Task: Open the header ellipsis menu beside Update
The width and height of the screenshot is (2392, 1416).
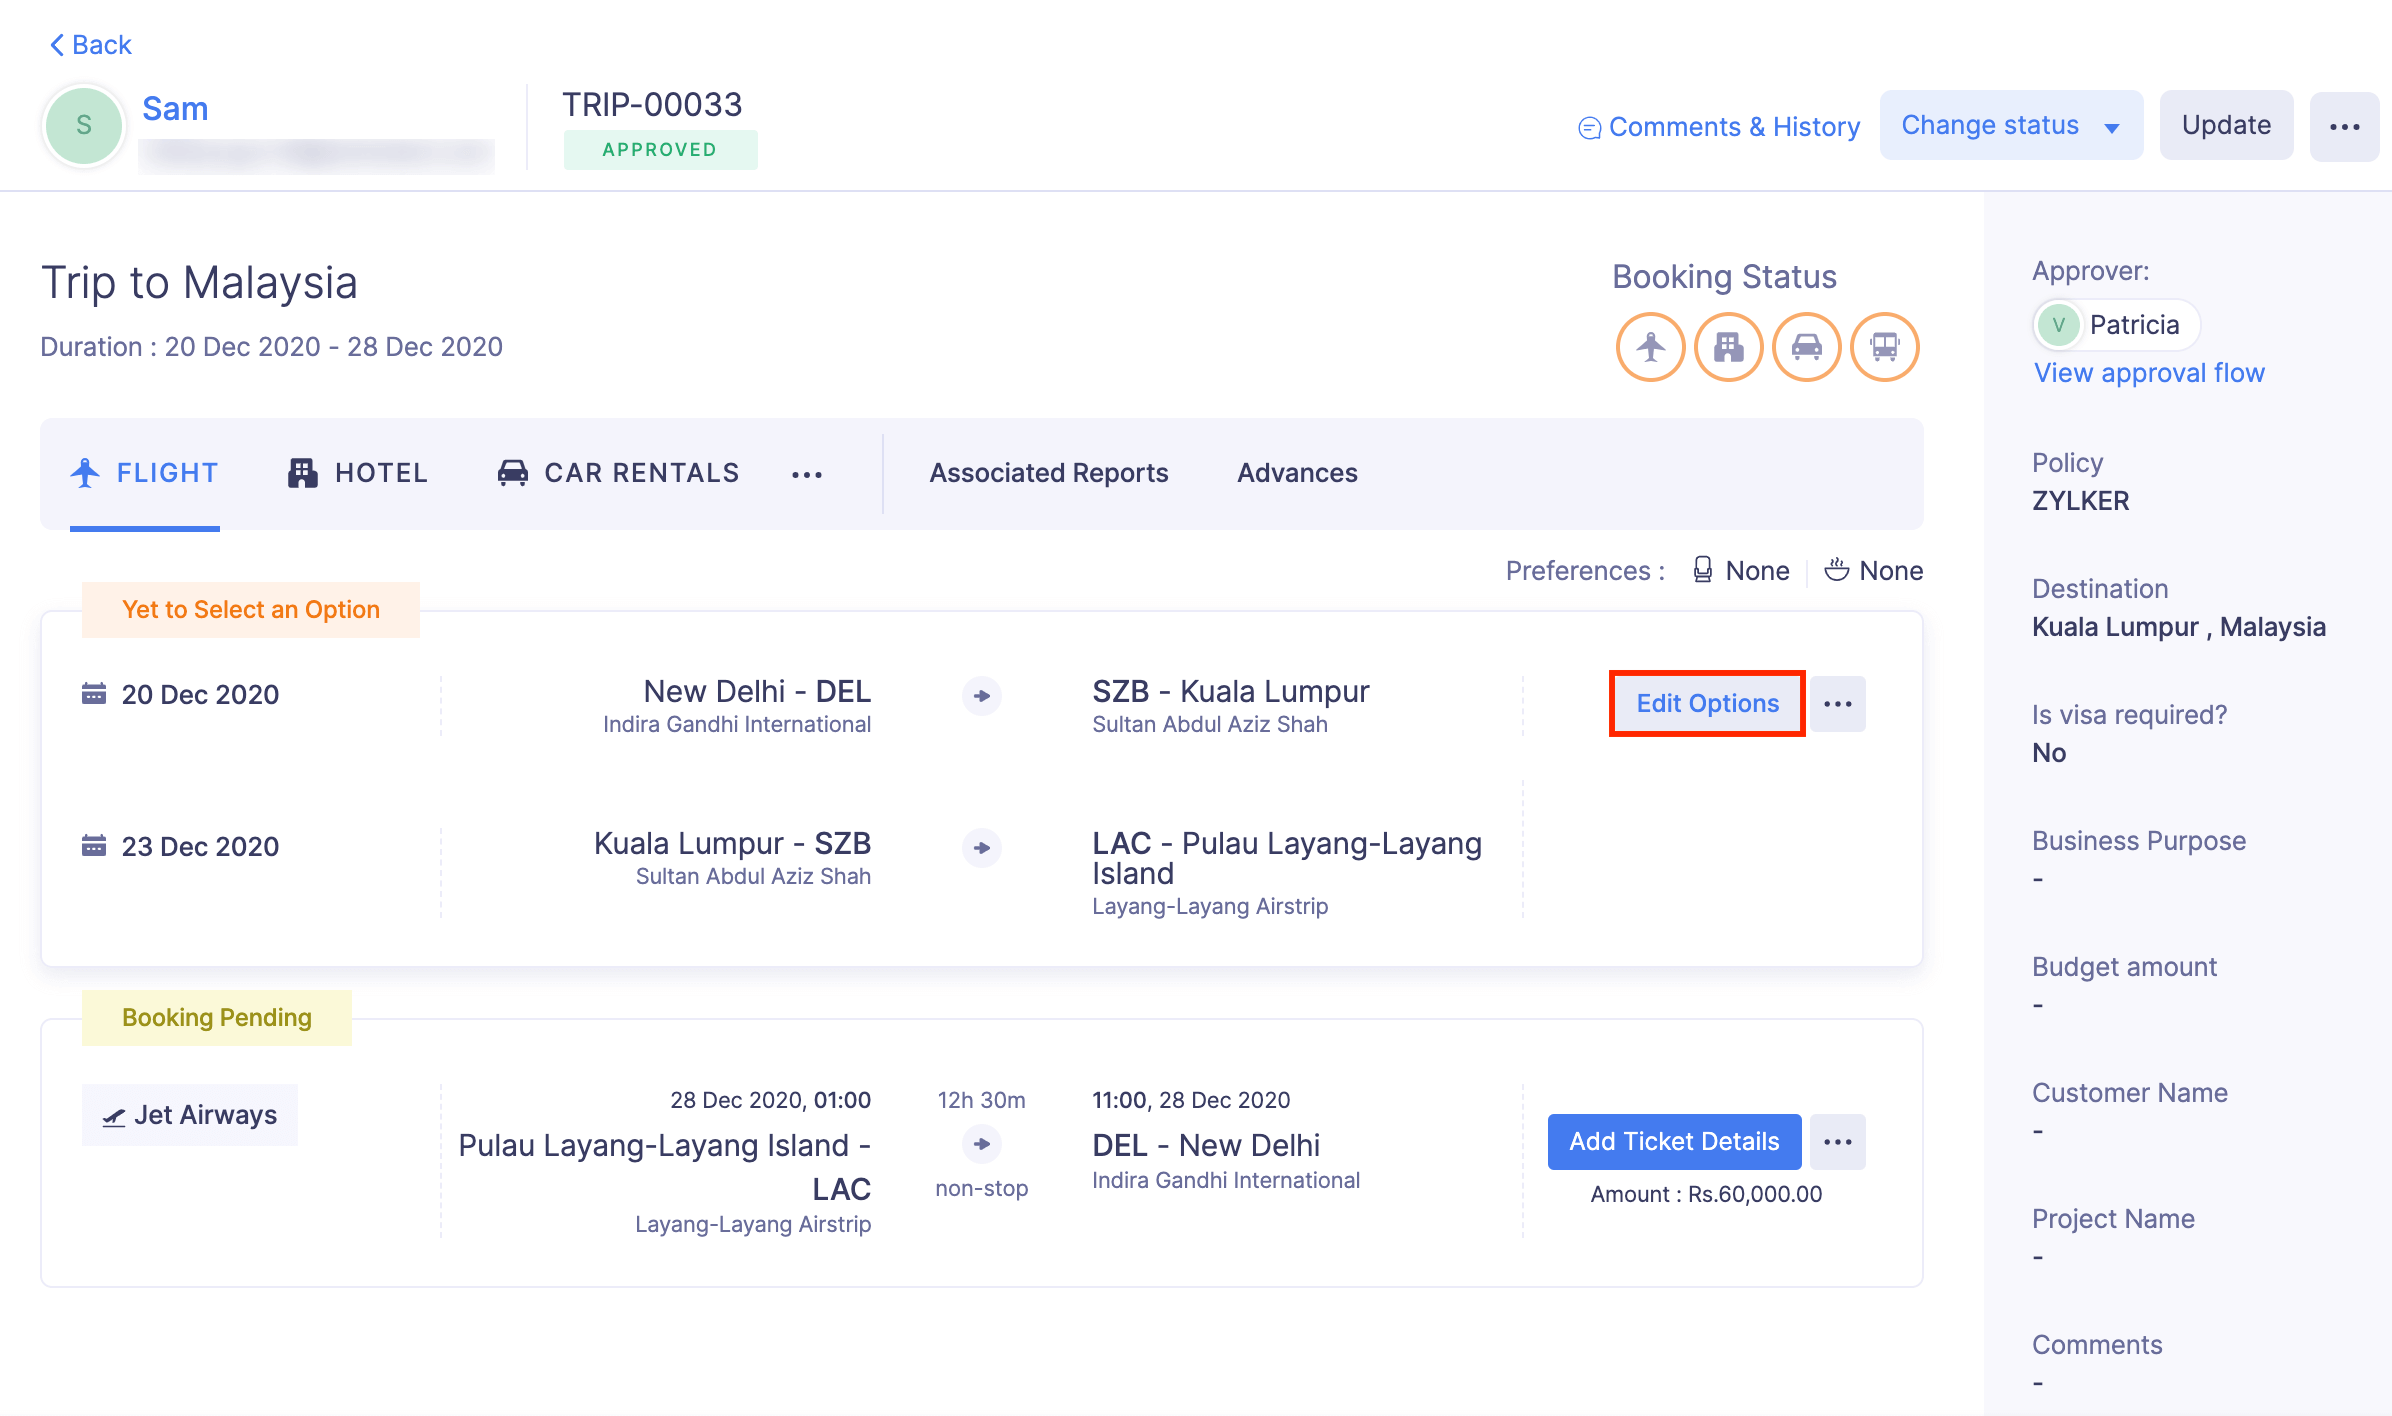Action: pos(2344,126)
